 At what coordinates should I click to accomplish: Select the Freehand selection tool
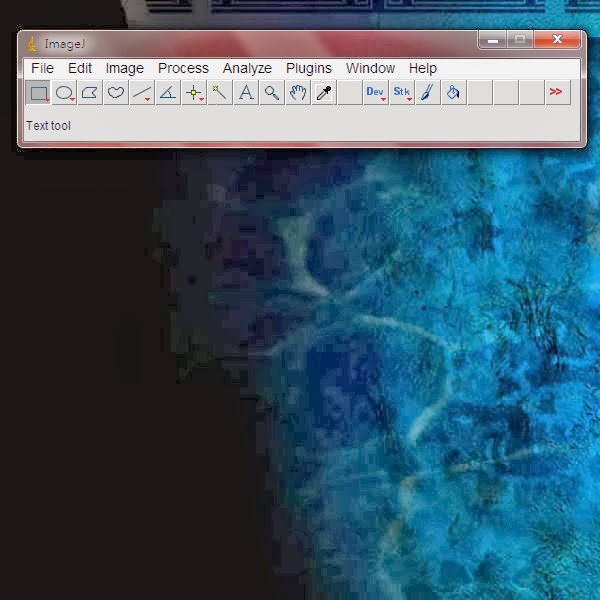point(116,92)
